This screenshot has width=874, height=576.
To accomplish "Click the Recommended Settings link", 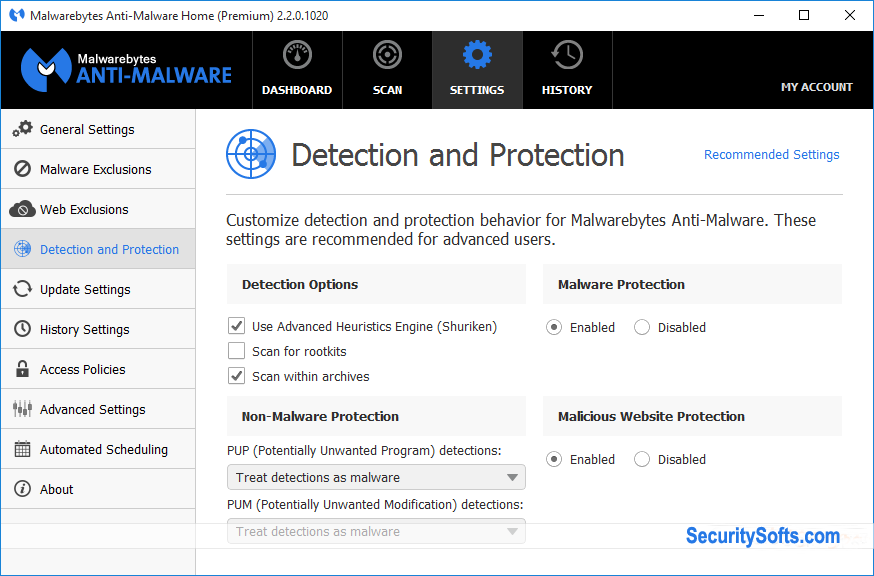I will click(x=771, y=154).
